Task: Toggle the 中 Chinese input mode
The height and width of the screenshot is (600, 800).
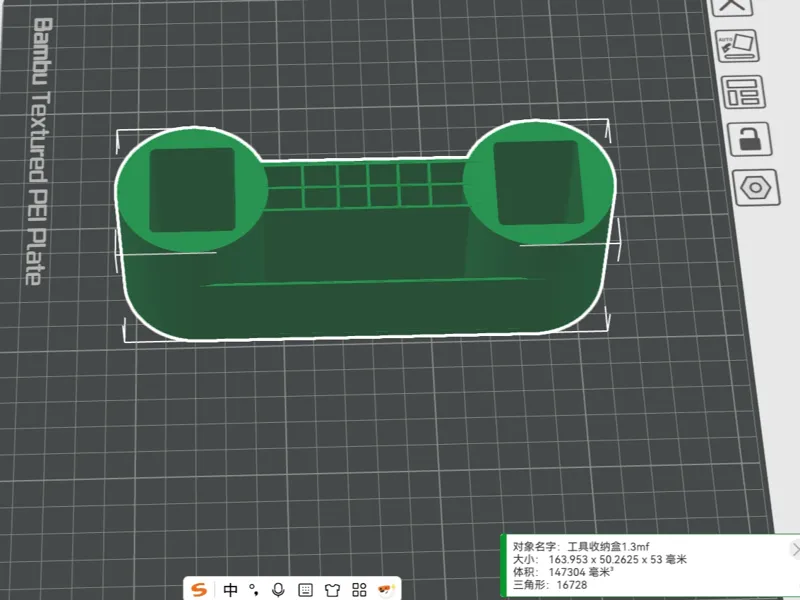Action: pyautogui.click(x=231, y=590)
